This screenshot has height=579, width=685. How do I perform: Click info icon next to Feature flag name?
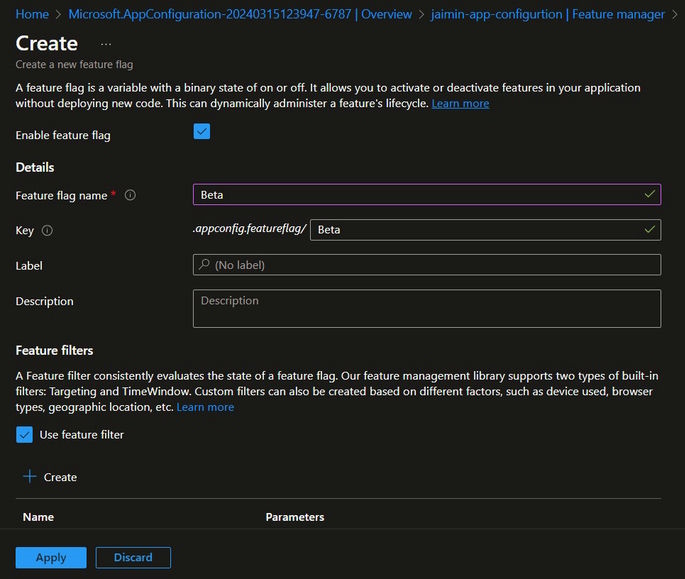[130, 196]
